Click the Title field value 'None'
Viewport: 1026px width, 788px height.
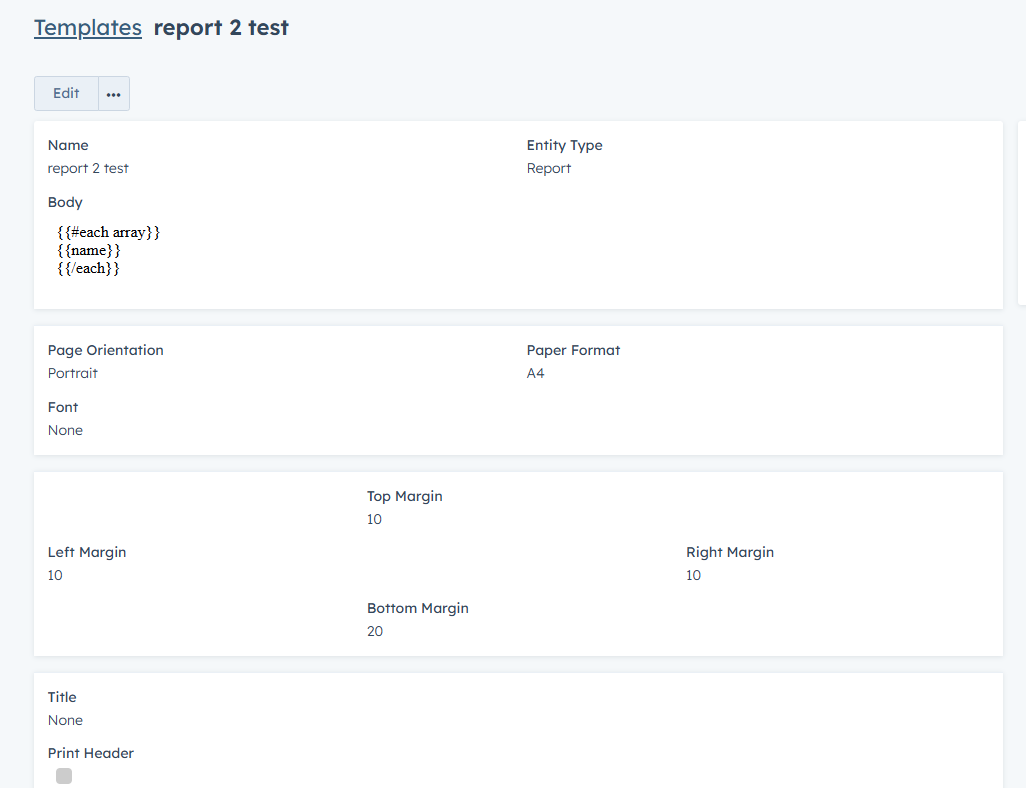[65, 720]
